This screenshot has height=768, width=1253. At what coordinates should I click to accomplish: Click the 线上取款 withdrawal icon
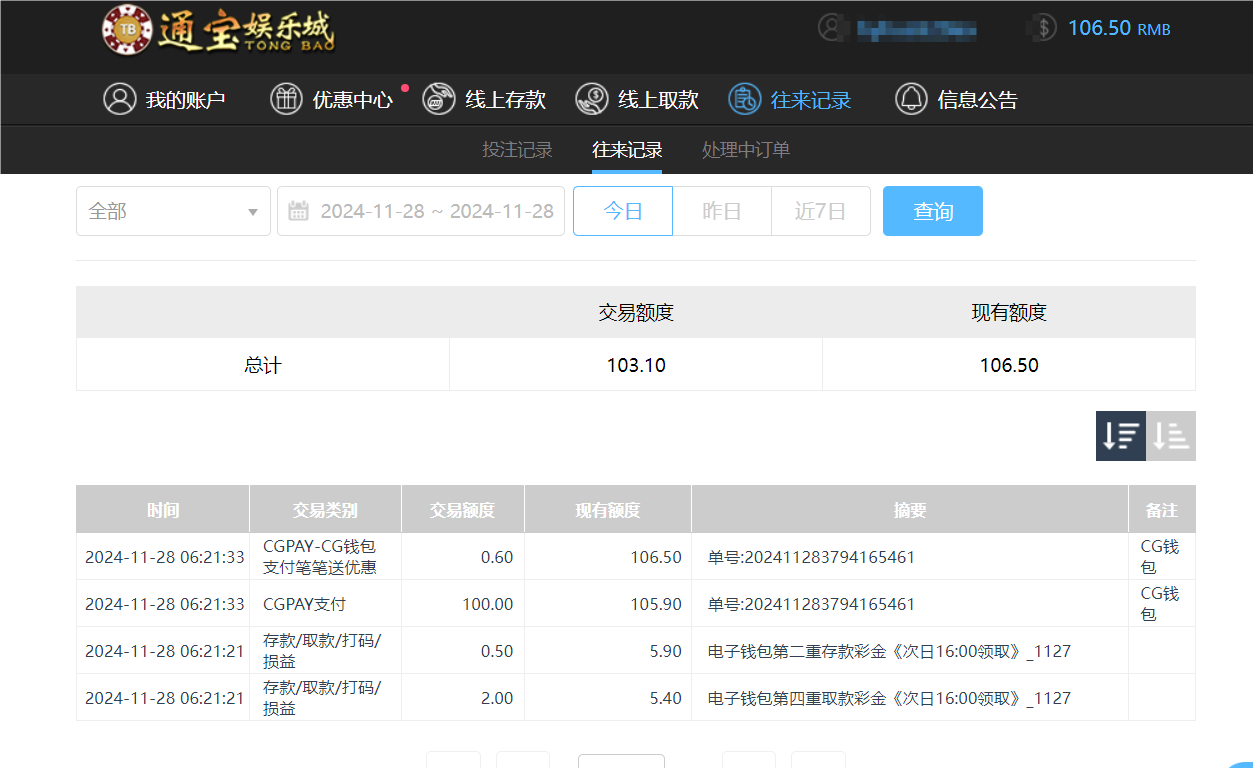(x=592, y=99)
